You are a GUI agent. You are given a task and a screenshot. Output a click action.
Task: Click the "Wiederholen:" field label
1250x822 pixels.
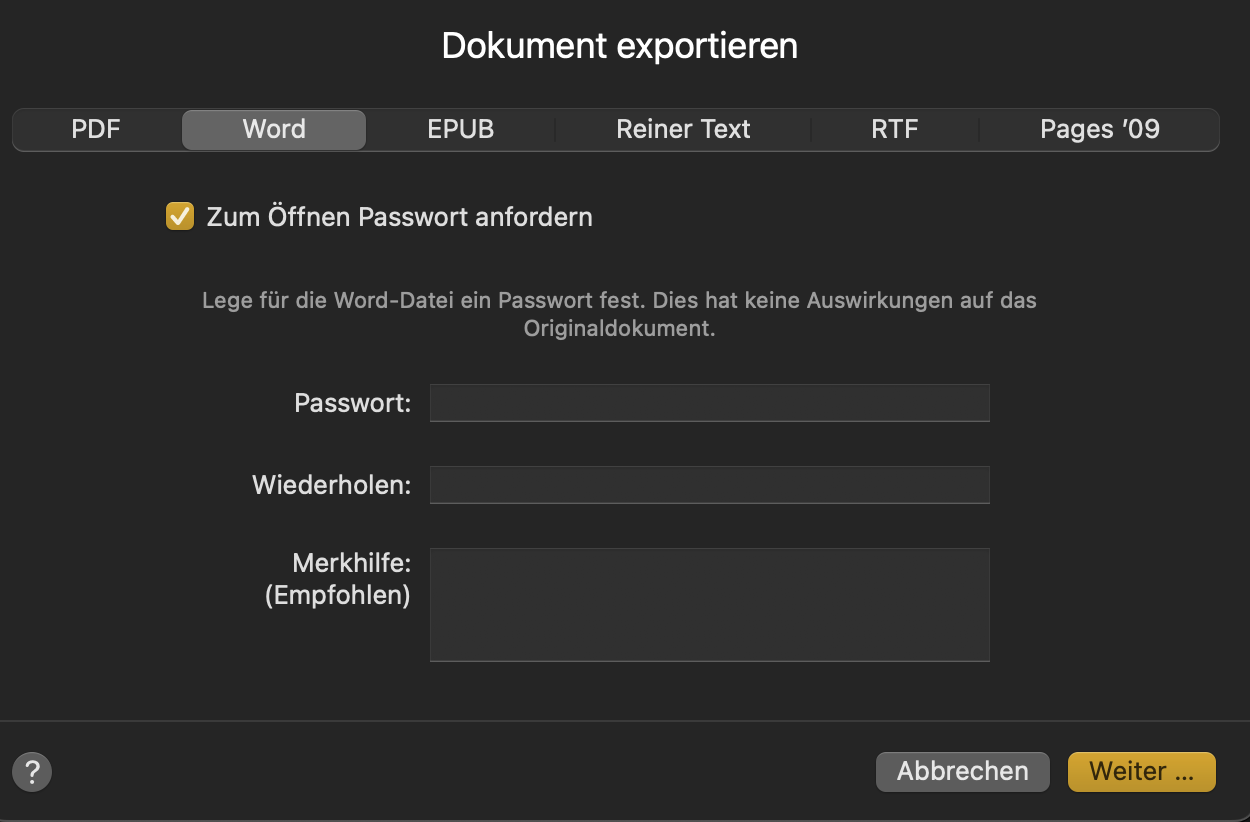click(331, 485)
